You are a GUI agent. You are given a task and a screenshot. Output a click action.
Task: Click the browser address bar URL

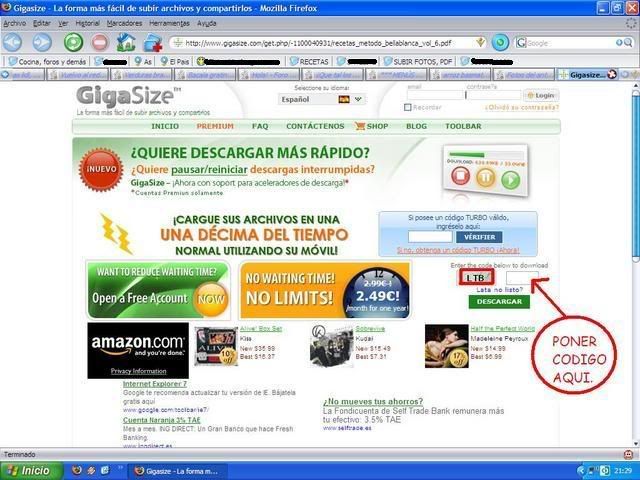[318, 42]
